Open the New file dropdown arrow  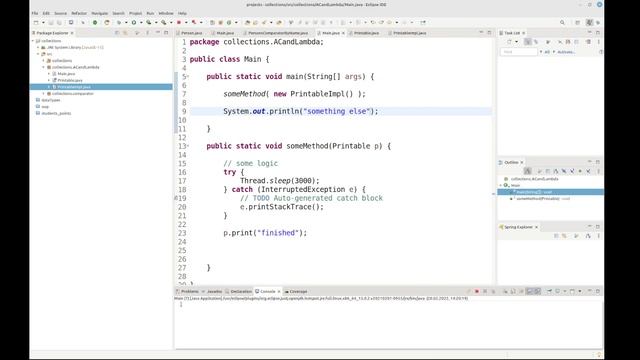point(43,22)
